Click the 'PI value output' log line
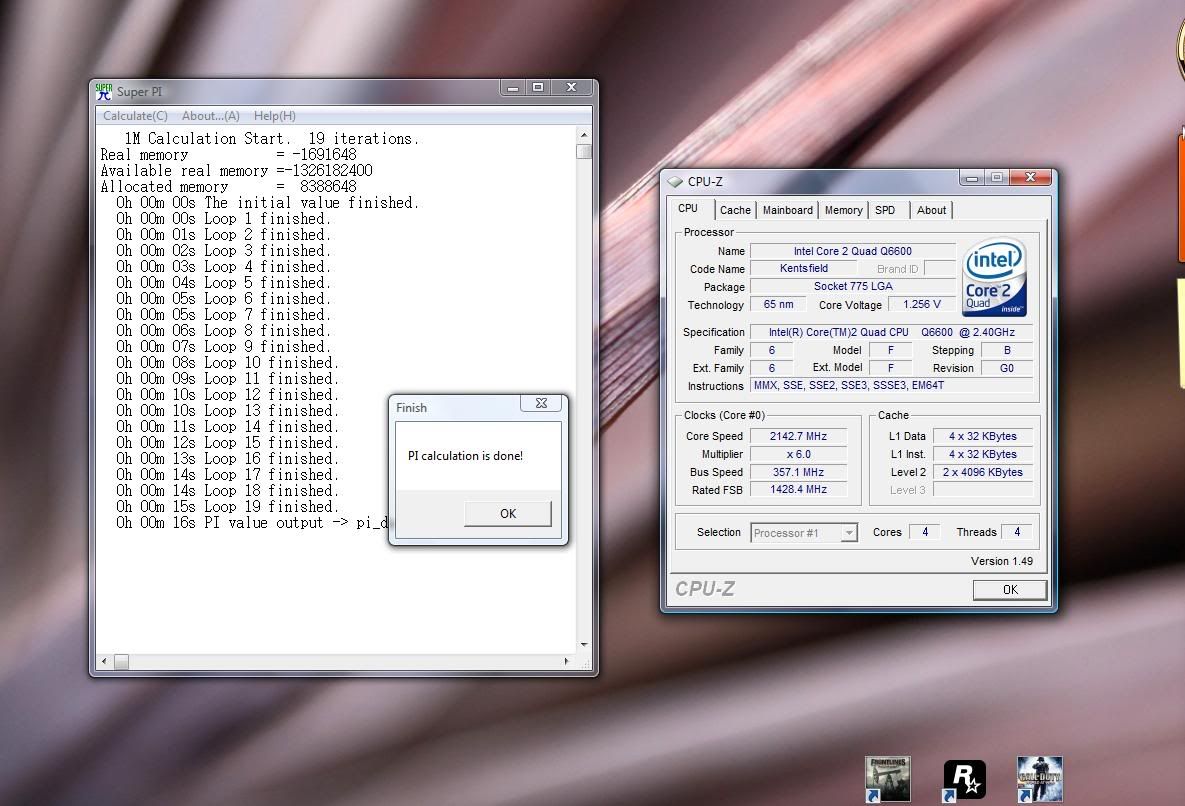This screenshot has width=1185, height=806. (252, 523)
